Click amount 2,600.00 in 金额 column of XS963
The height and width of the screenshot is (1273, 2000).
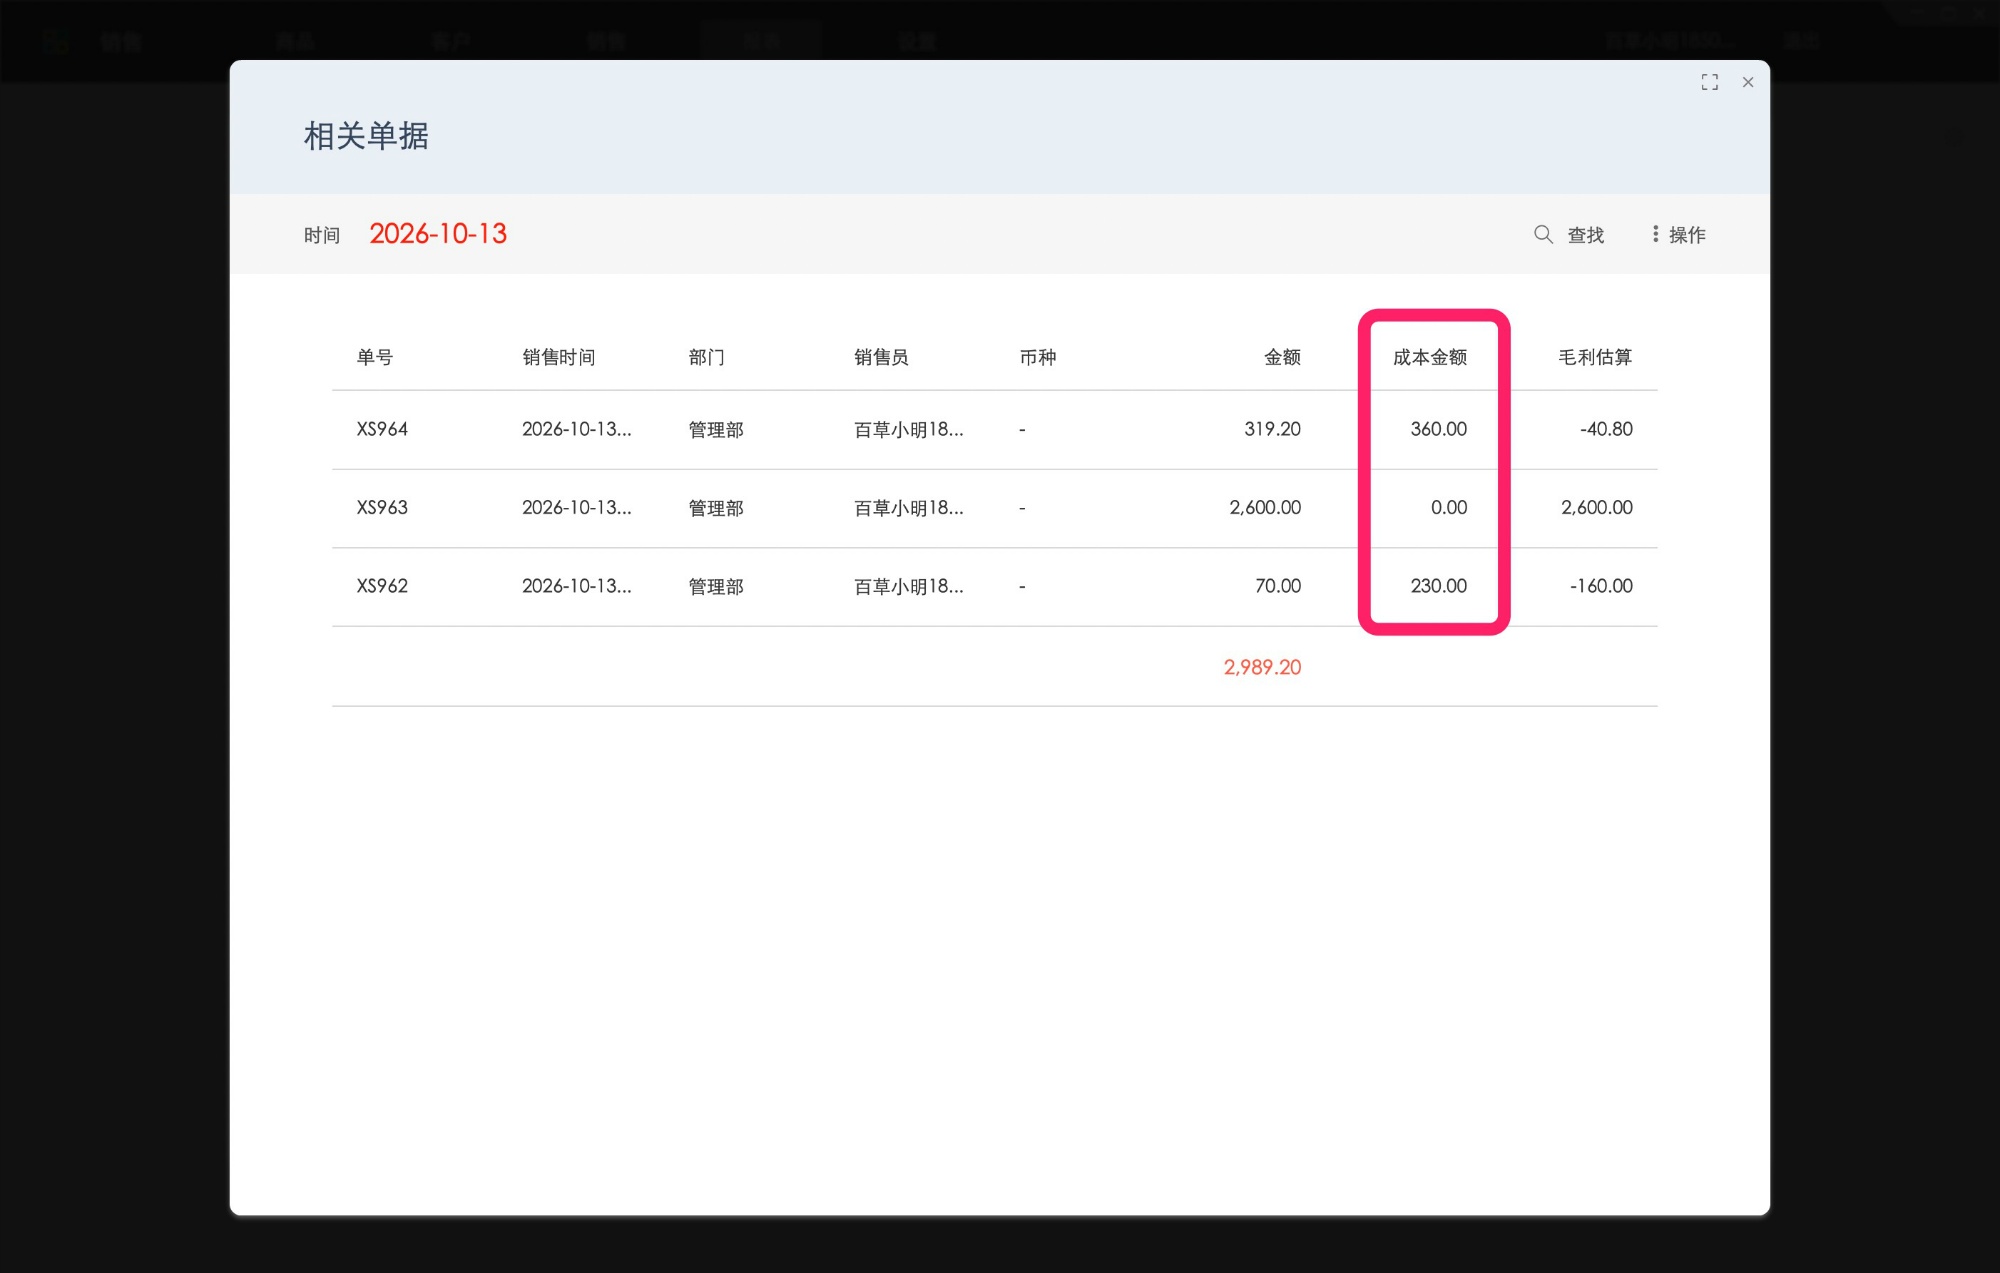point(1265,508)
